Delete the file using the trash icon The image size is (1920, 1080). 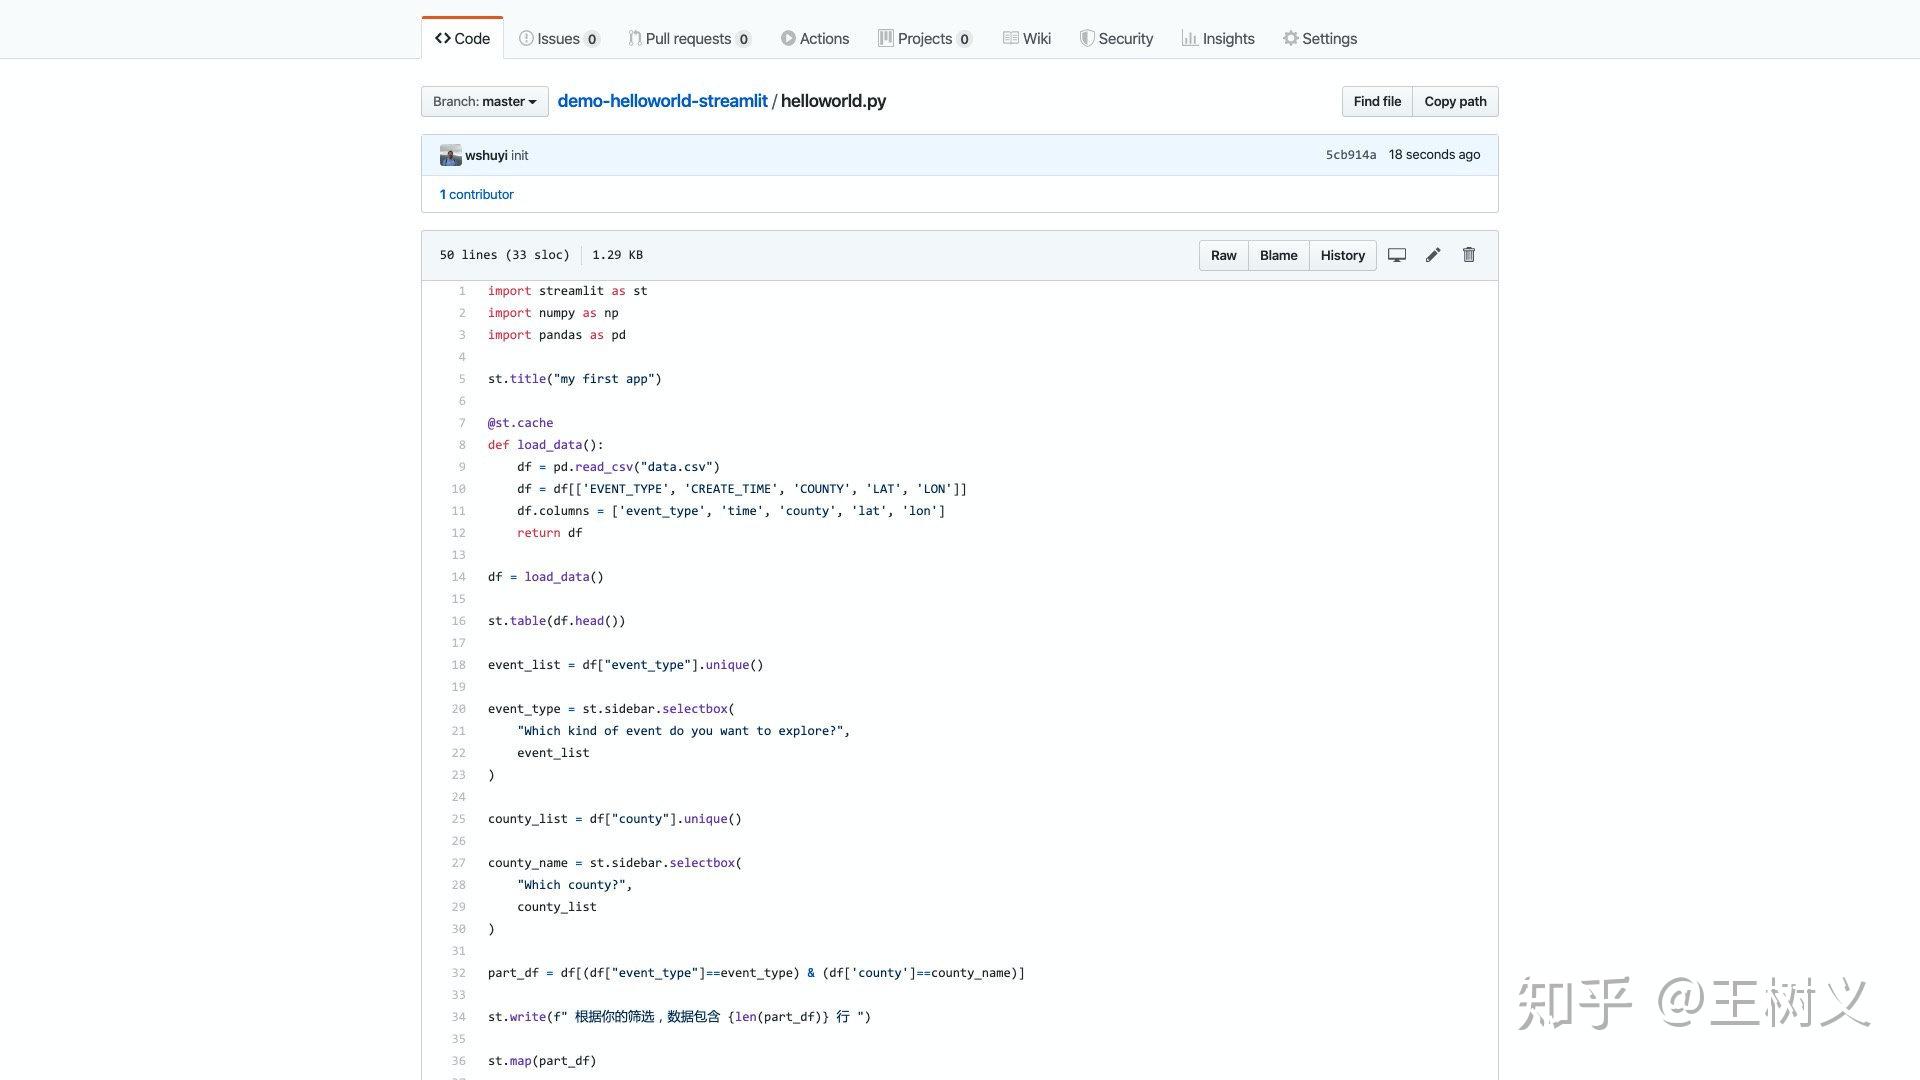[1469, 255]
